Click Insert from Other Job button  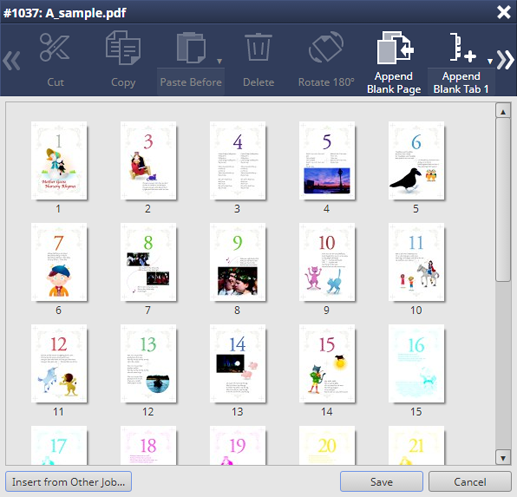click(68, 482)
